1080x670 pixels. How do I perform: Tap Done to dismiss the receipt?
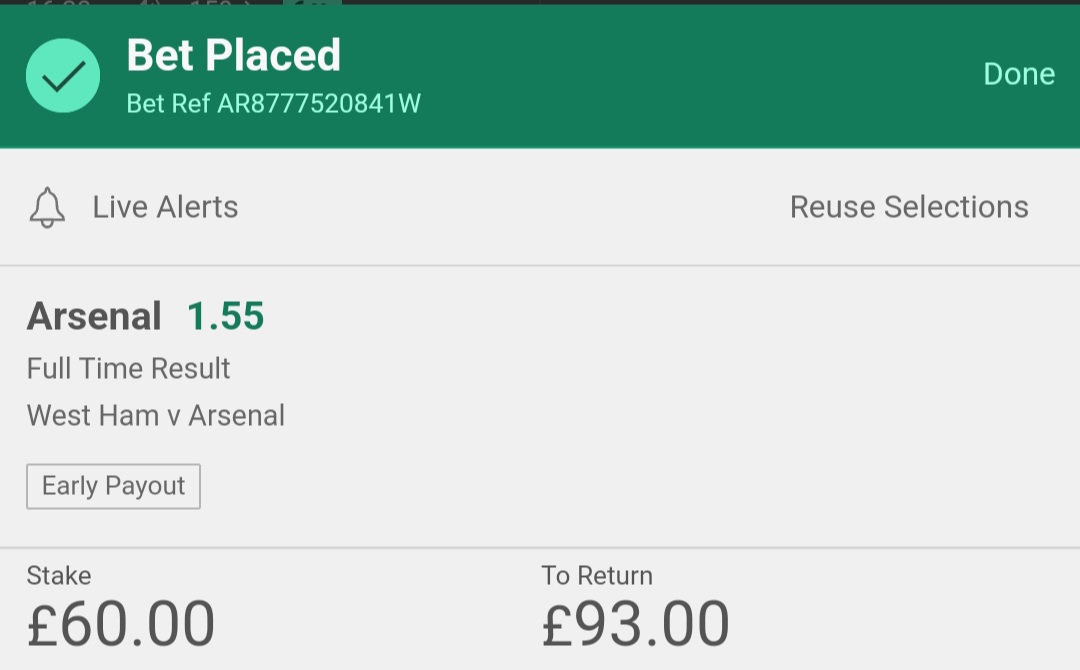pos(1019,74)
